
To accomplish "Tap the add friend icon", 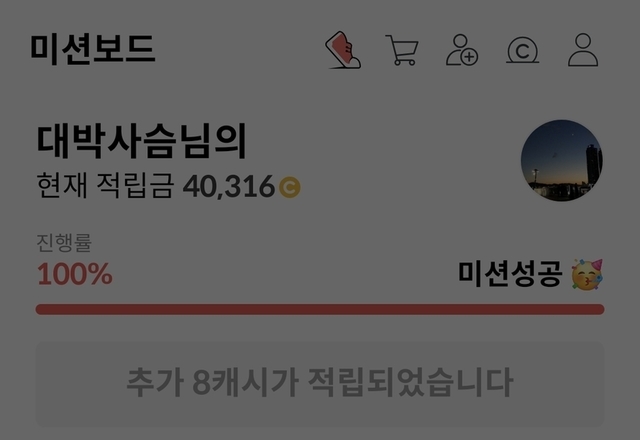I will tap(462, 50).
